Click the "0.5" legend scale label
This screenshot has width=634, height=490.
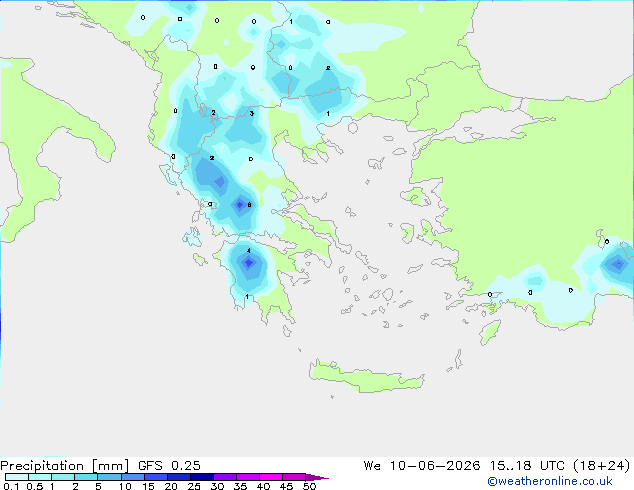coord(35,486)
